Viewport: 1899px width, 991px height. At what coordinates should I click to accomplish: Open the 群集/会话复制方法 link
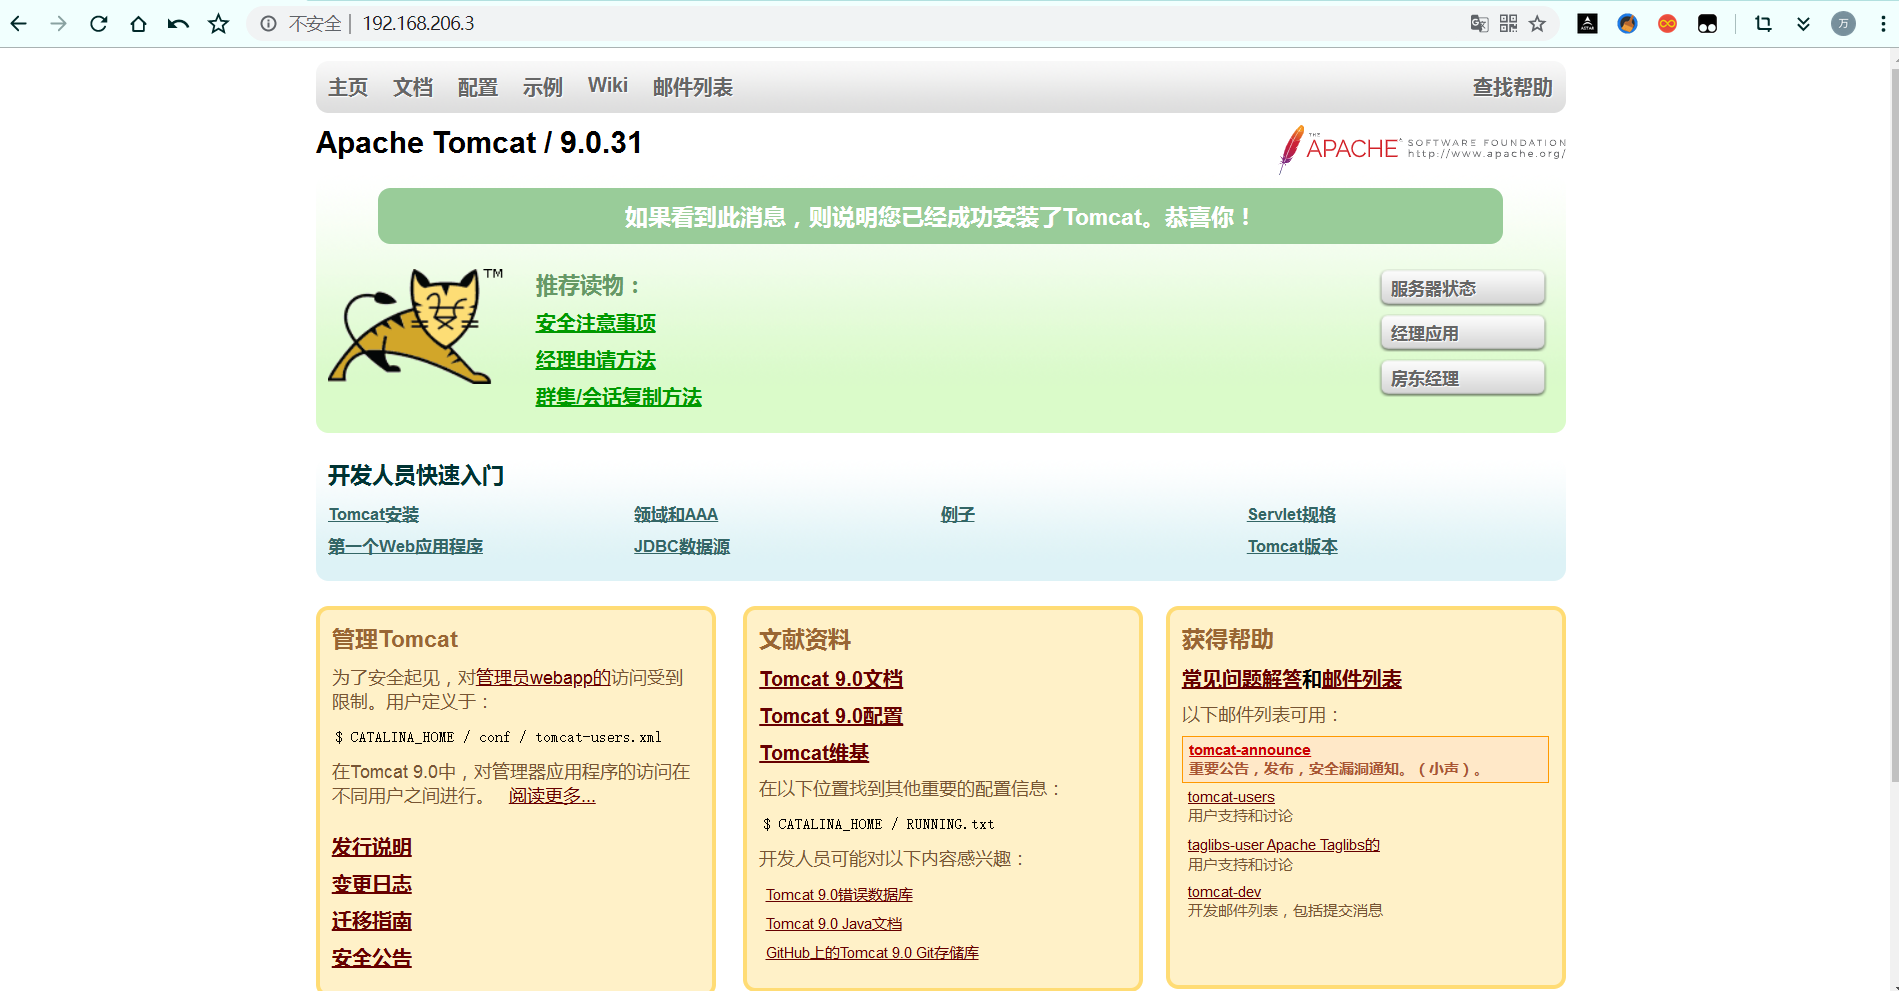click(x=619, y=397)
